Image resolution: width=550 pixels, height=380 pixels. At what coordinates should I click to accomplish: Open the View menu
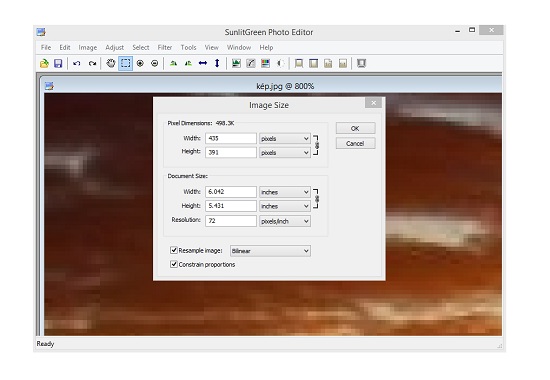[x=212, y=47]
